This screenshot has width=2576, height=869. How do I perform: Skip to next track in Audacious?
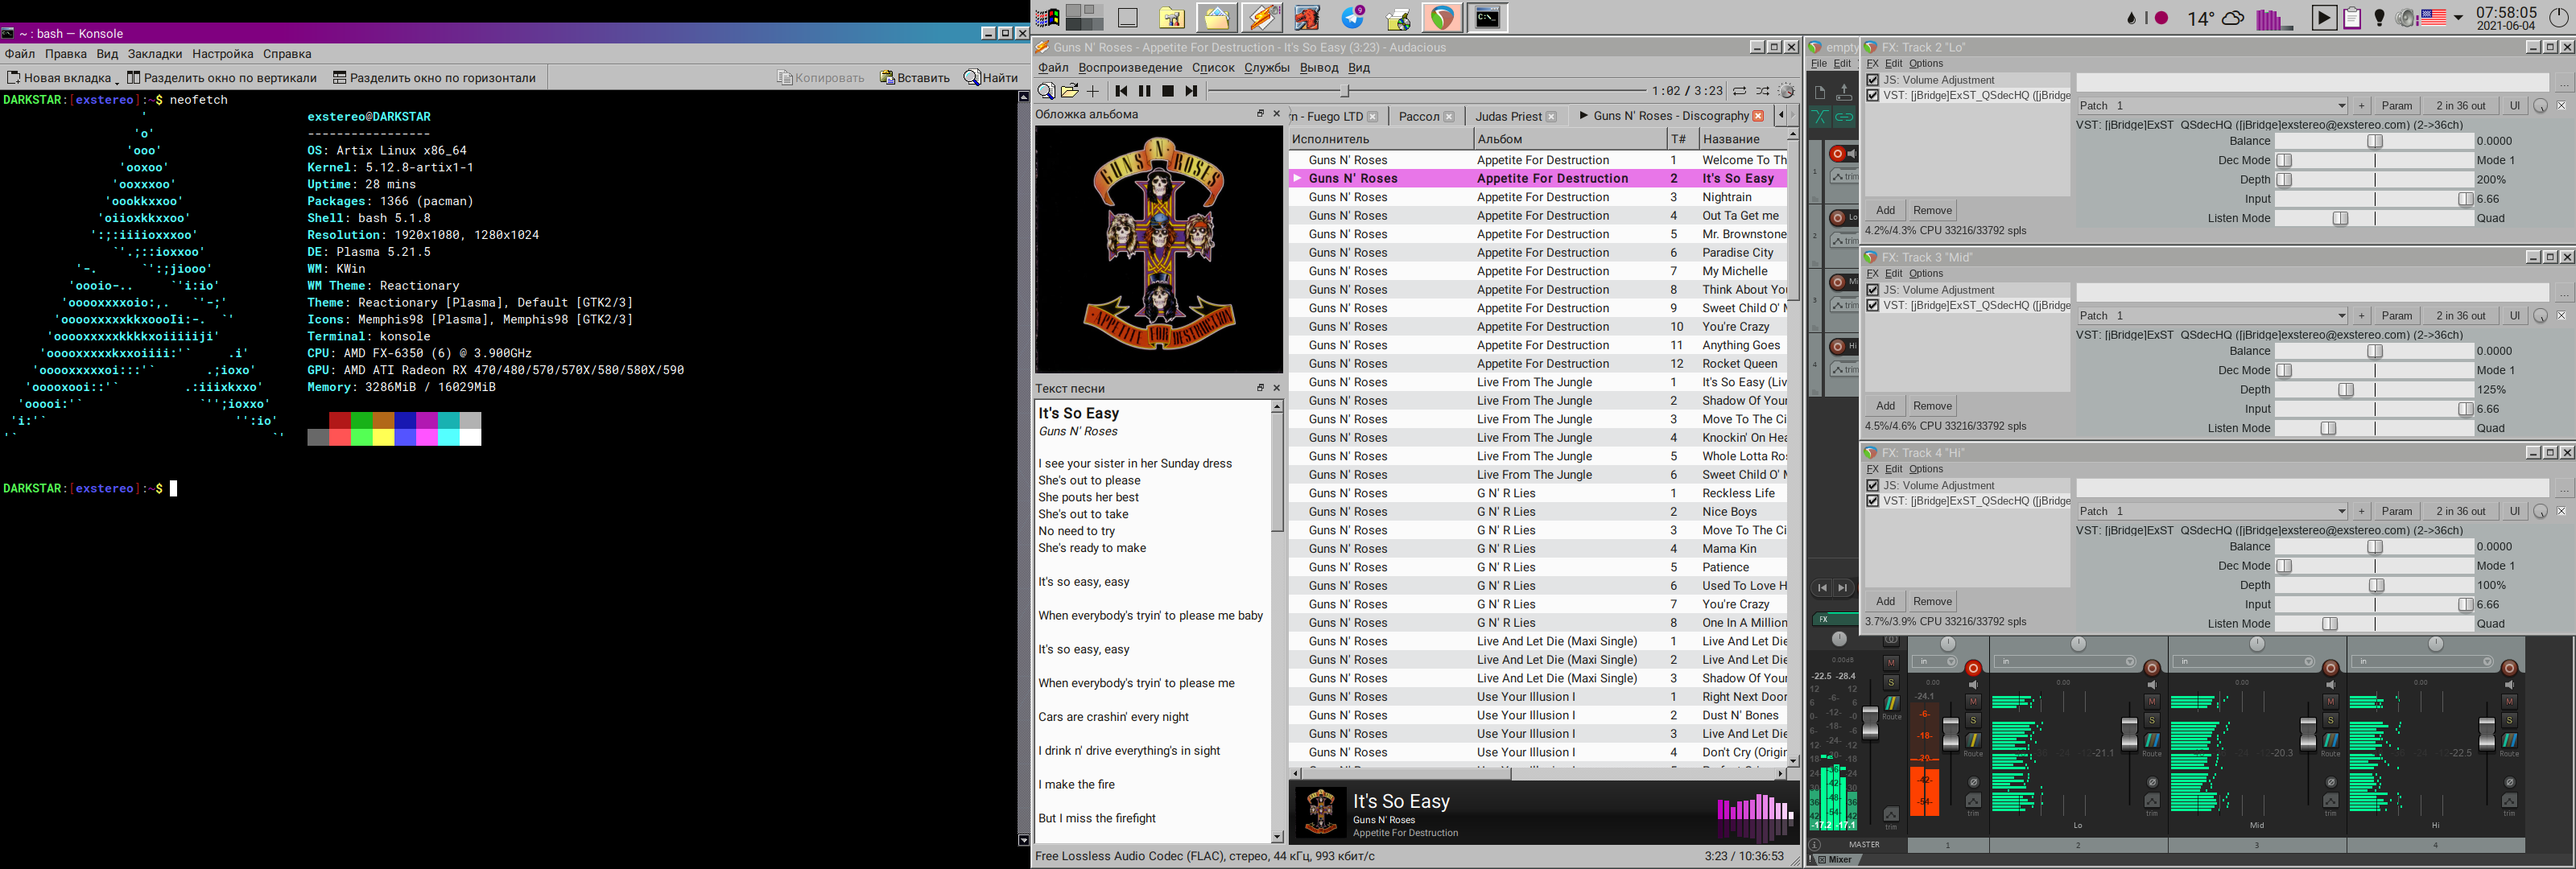point(1191,91)
